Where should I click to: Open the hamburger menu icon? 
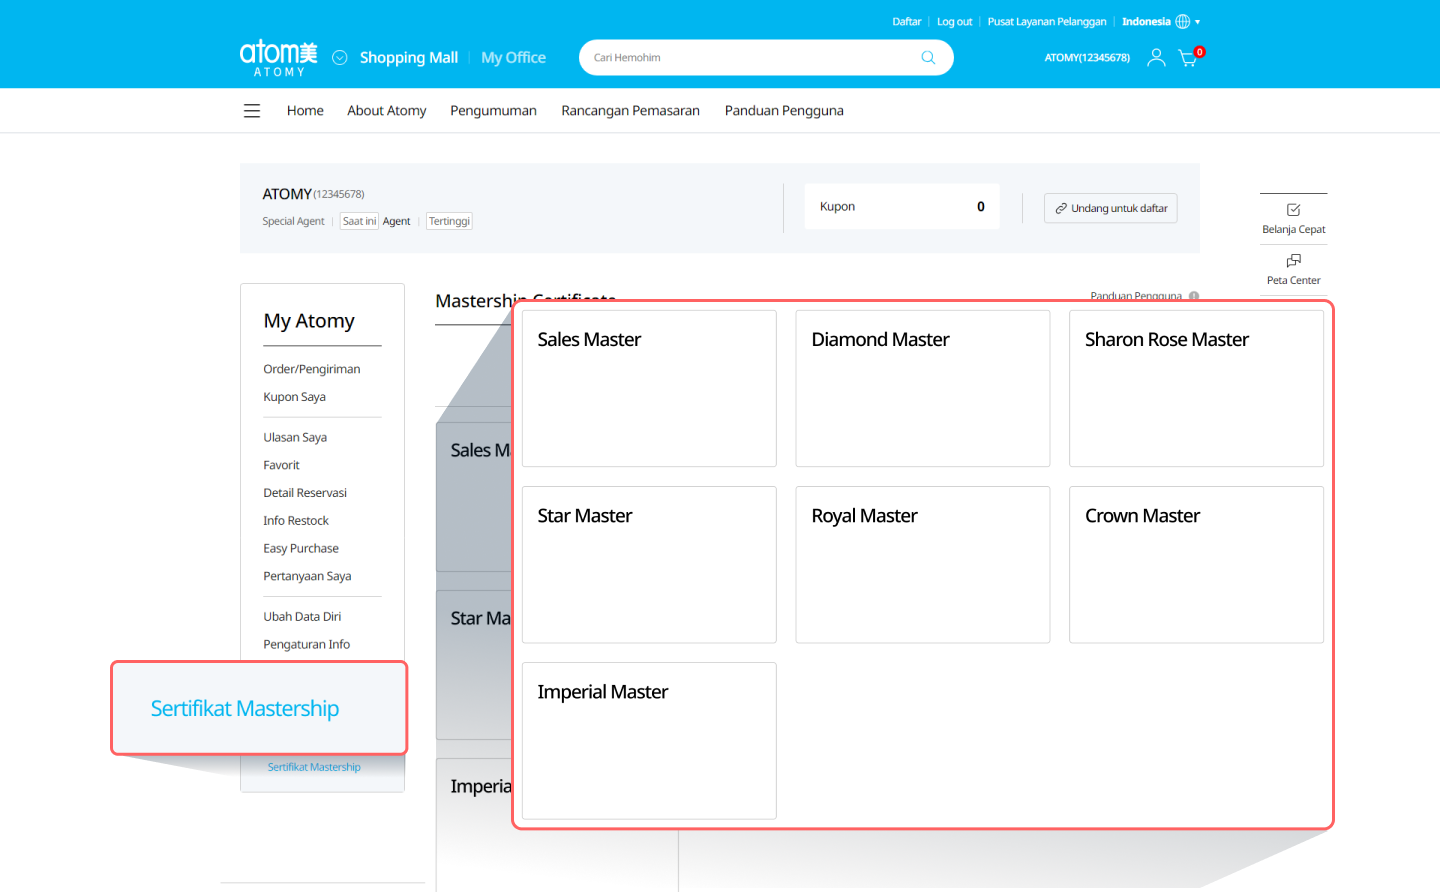click(x=252, y=111)
